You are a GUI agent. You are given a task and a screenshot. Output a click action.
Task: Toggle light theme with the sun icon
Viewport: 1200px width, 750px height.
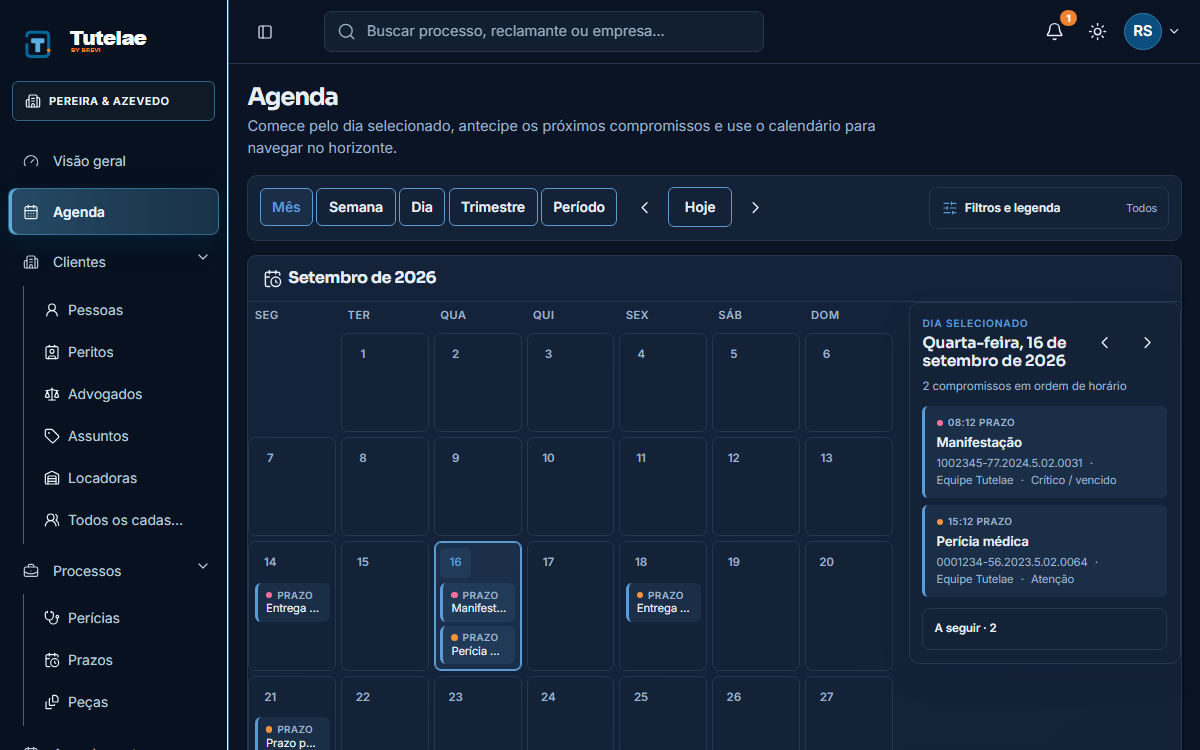click(1098, 32)
